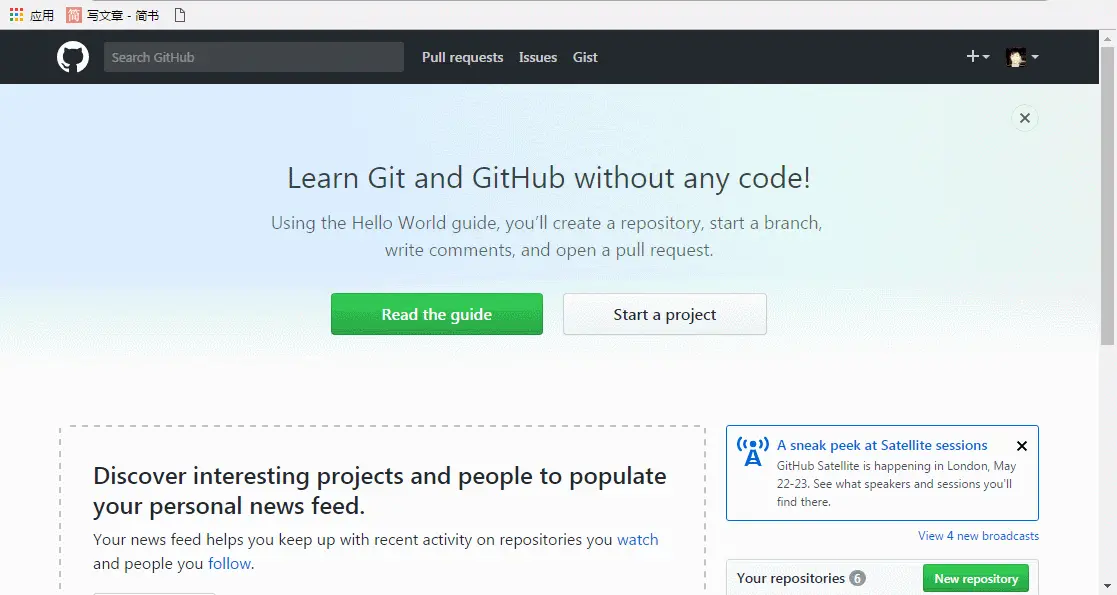The image size is (1117, 595).
Task: Focus the Search GitHub field
Action: pyautogui.click(x=254, y=57)
